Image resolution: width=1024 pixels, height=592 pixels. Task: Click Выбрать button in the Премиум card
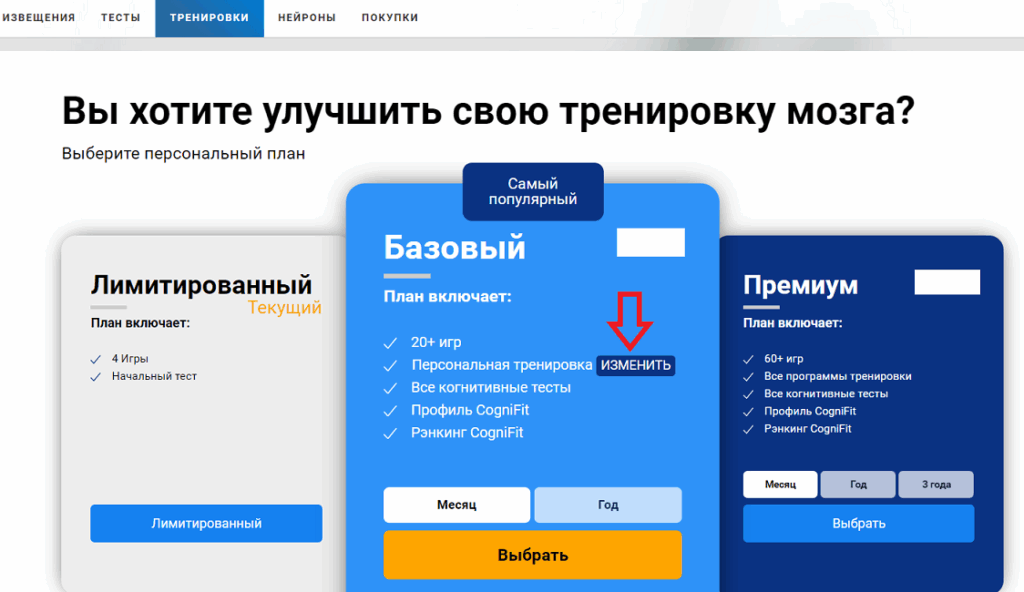point(858,523)
